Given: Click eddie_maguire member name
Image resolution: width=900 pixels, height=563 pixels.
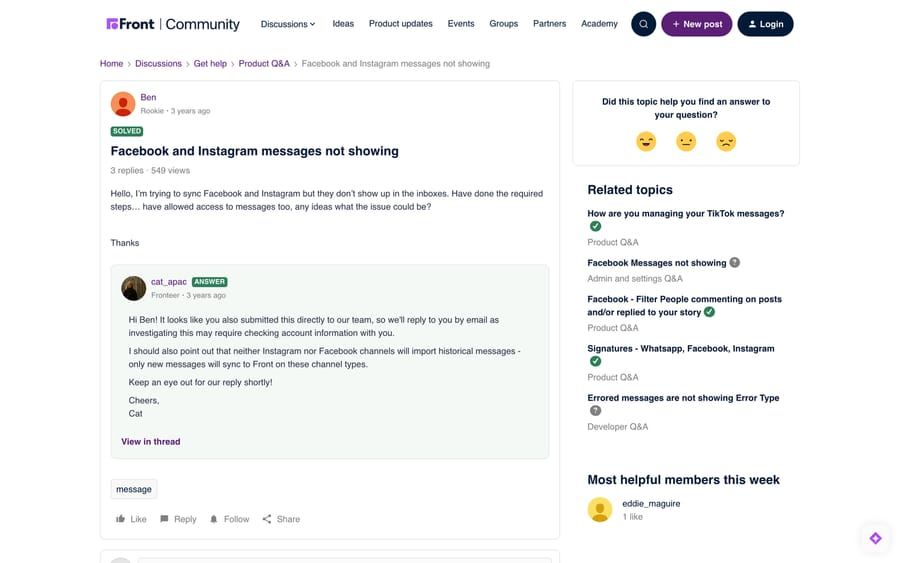Looking at the screenshot, I should (x=651, y=503).
